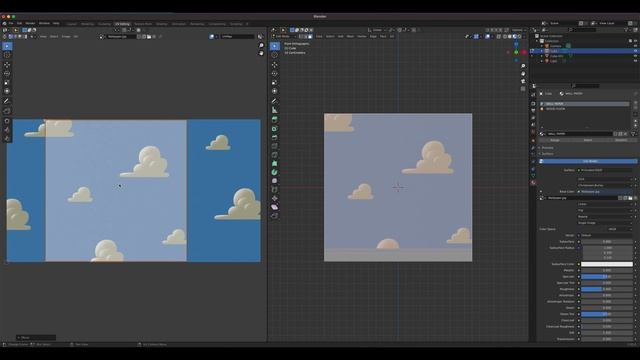Click the material Deselect button

(x=621, y=140)
